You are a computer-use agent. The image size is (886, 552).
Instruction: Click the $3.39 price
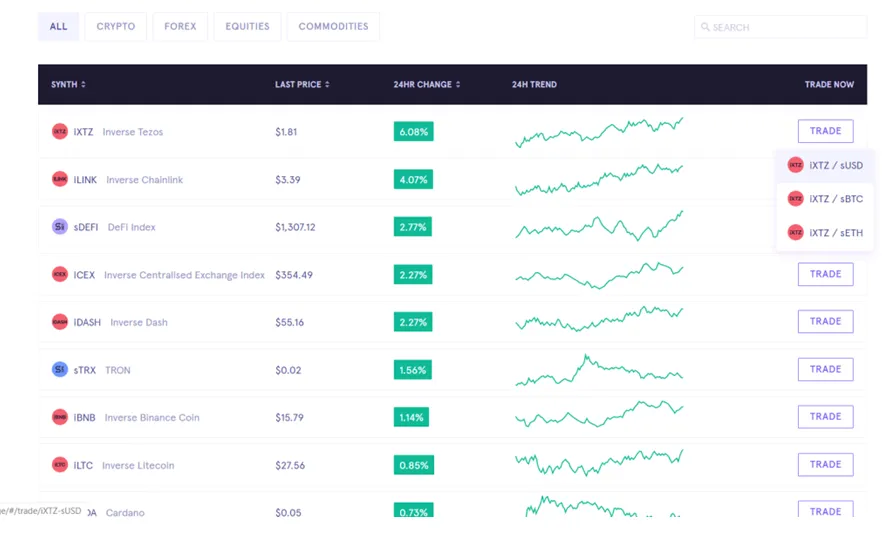tap(288, 180)
